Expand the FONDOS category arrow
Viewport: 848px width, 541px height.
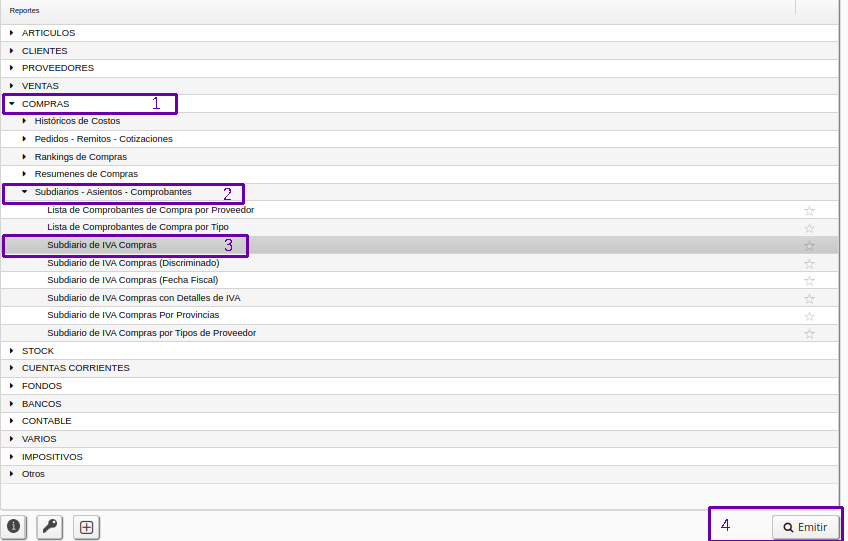[x=11, y=386]
